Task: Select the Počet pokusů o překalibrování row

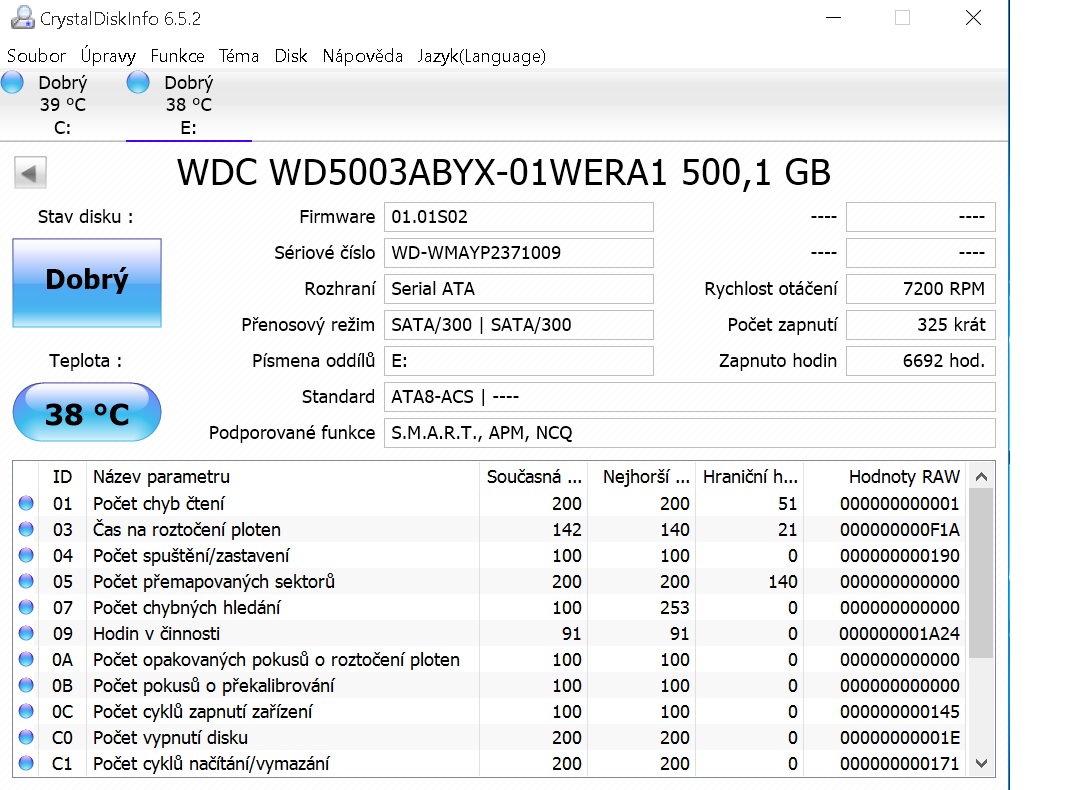Action: (490, 685)
